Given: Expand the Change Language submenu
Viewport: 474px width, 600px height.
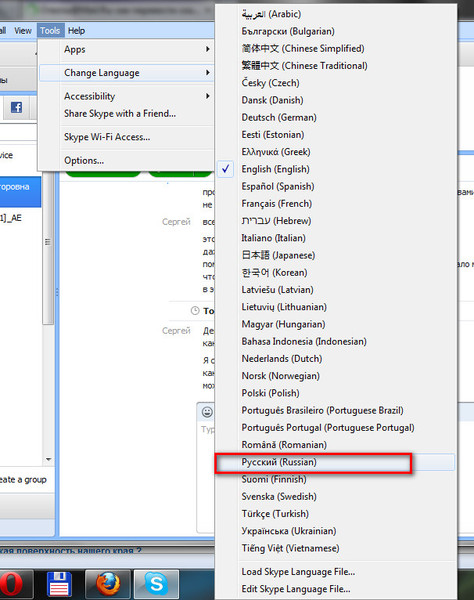Looking at the screenshot, I should coord(126,73).
